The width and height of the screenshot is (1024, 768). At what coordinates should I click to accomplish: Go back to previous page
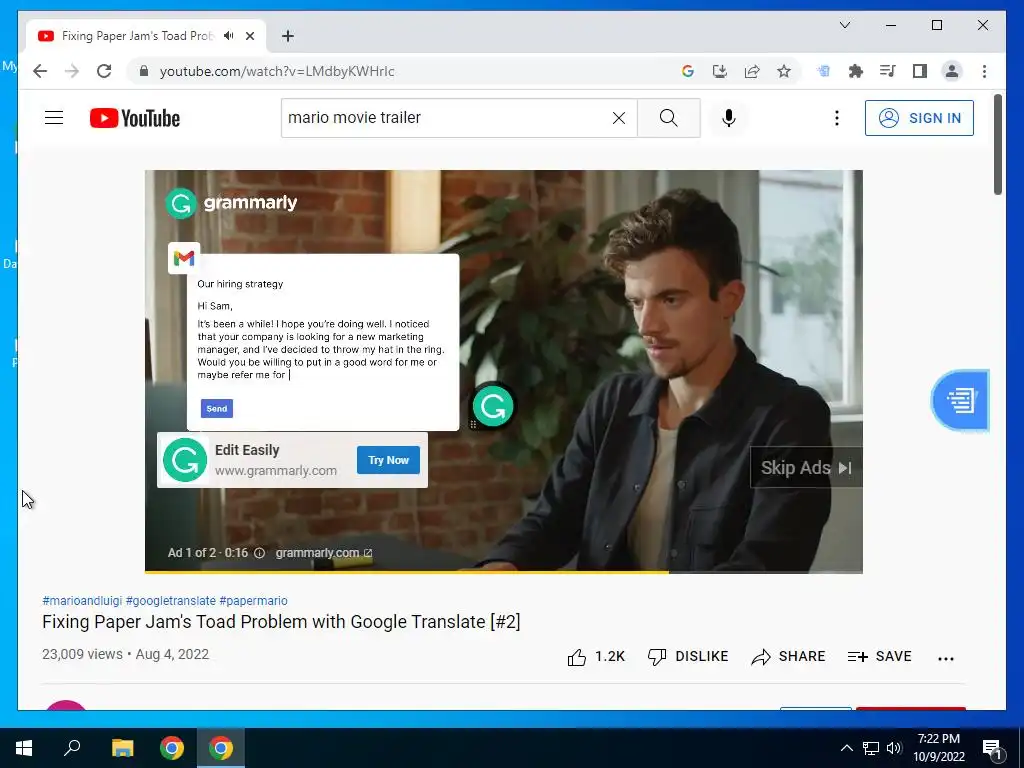tap(40, 71)
